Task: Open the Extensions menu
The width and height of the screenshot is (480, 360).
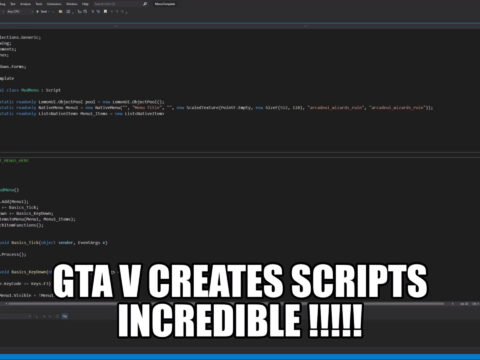Action: pos(54,4)
